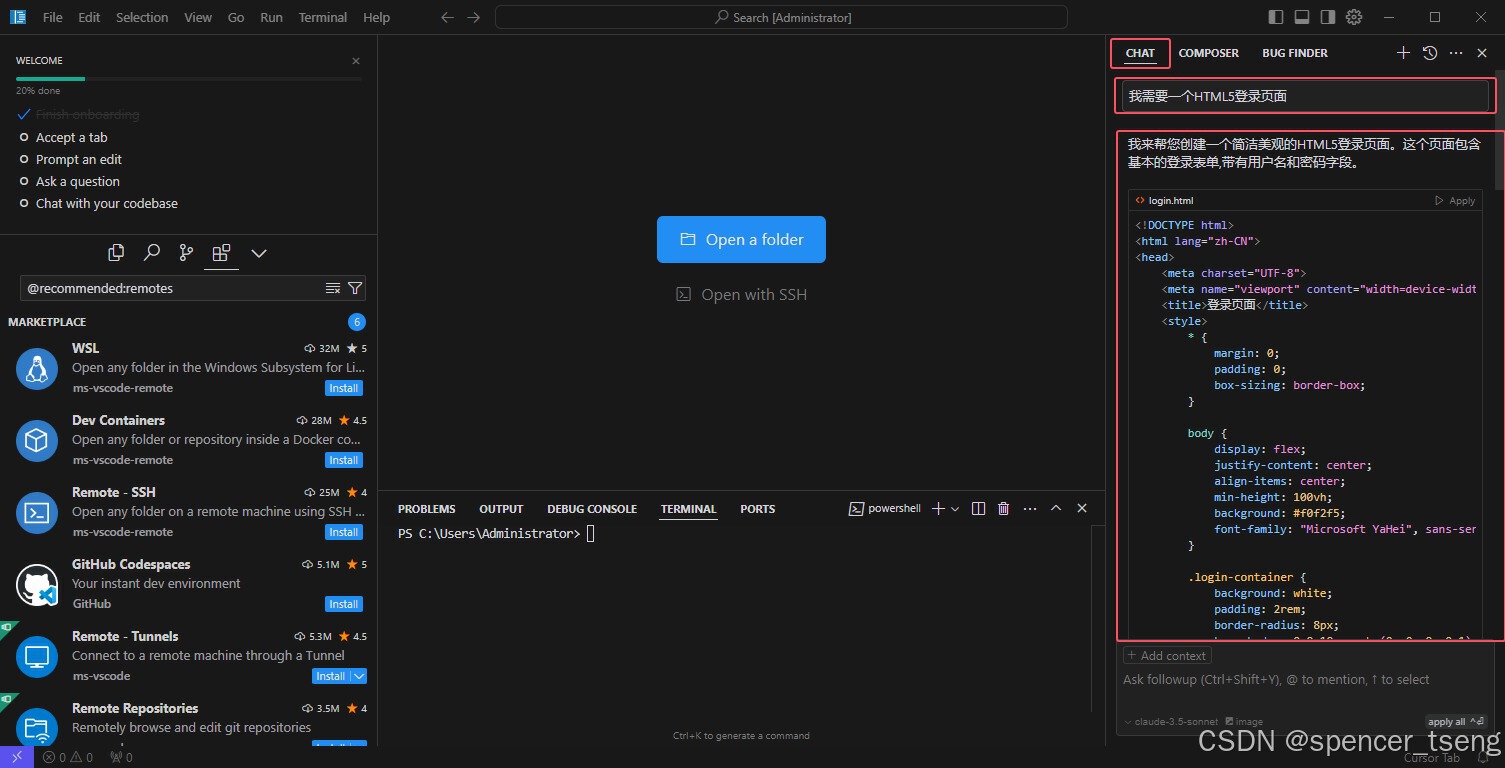This screenshot has height=768, width=1505.
Task: Select the Extensions view icon
Action: tap(221, 253)
